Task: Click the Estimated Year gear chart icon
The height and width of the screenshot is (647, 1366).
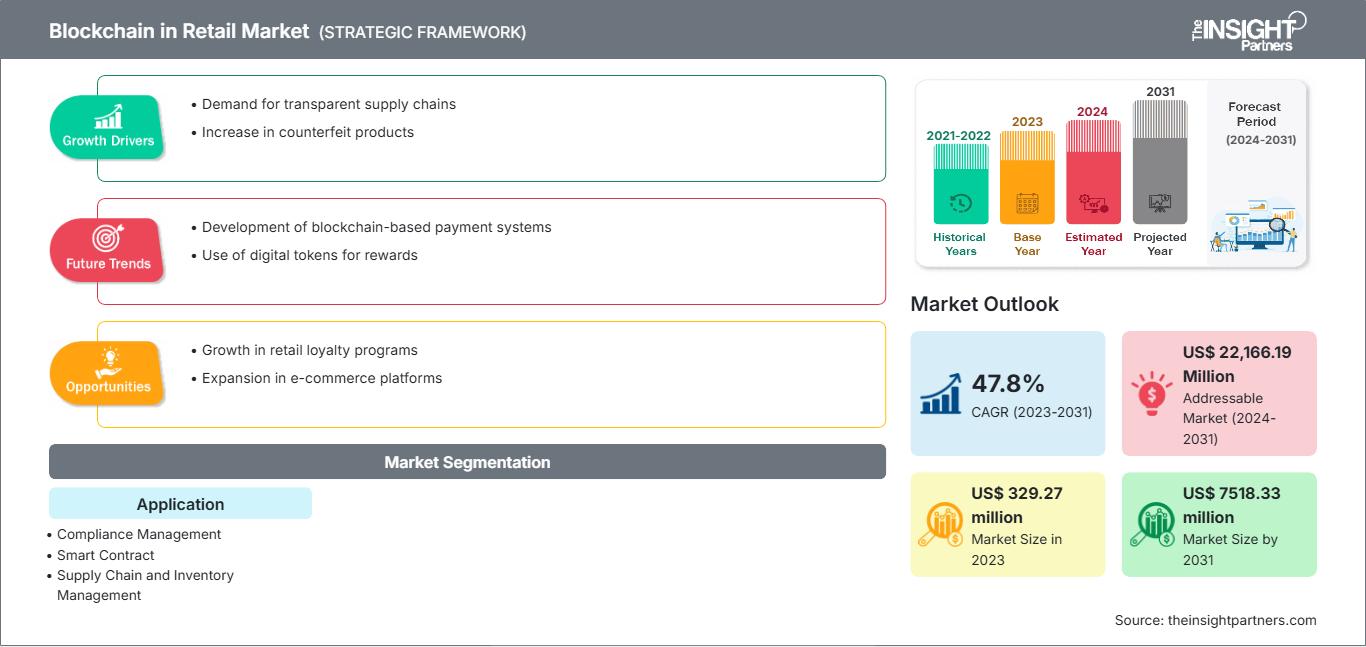Action: (1092, 204)
